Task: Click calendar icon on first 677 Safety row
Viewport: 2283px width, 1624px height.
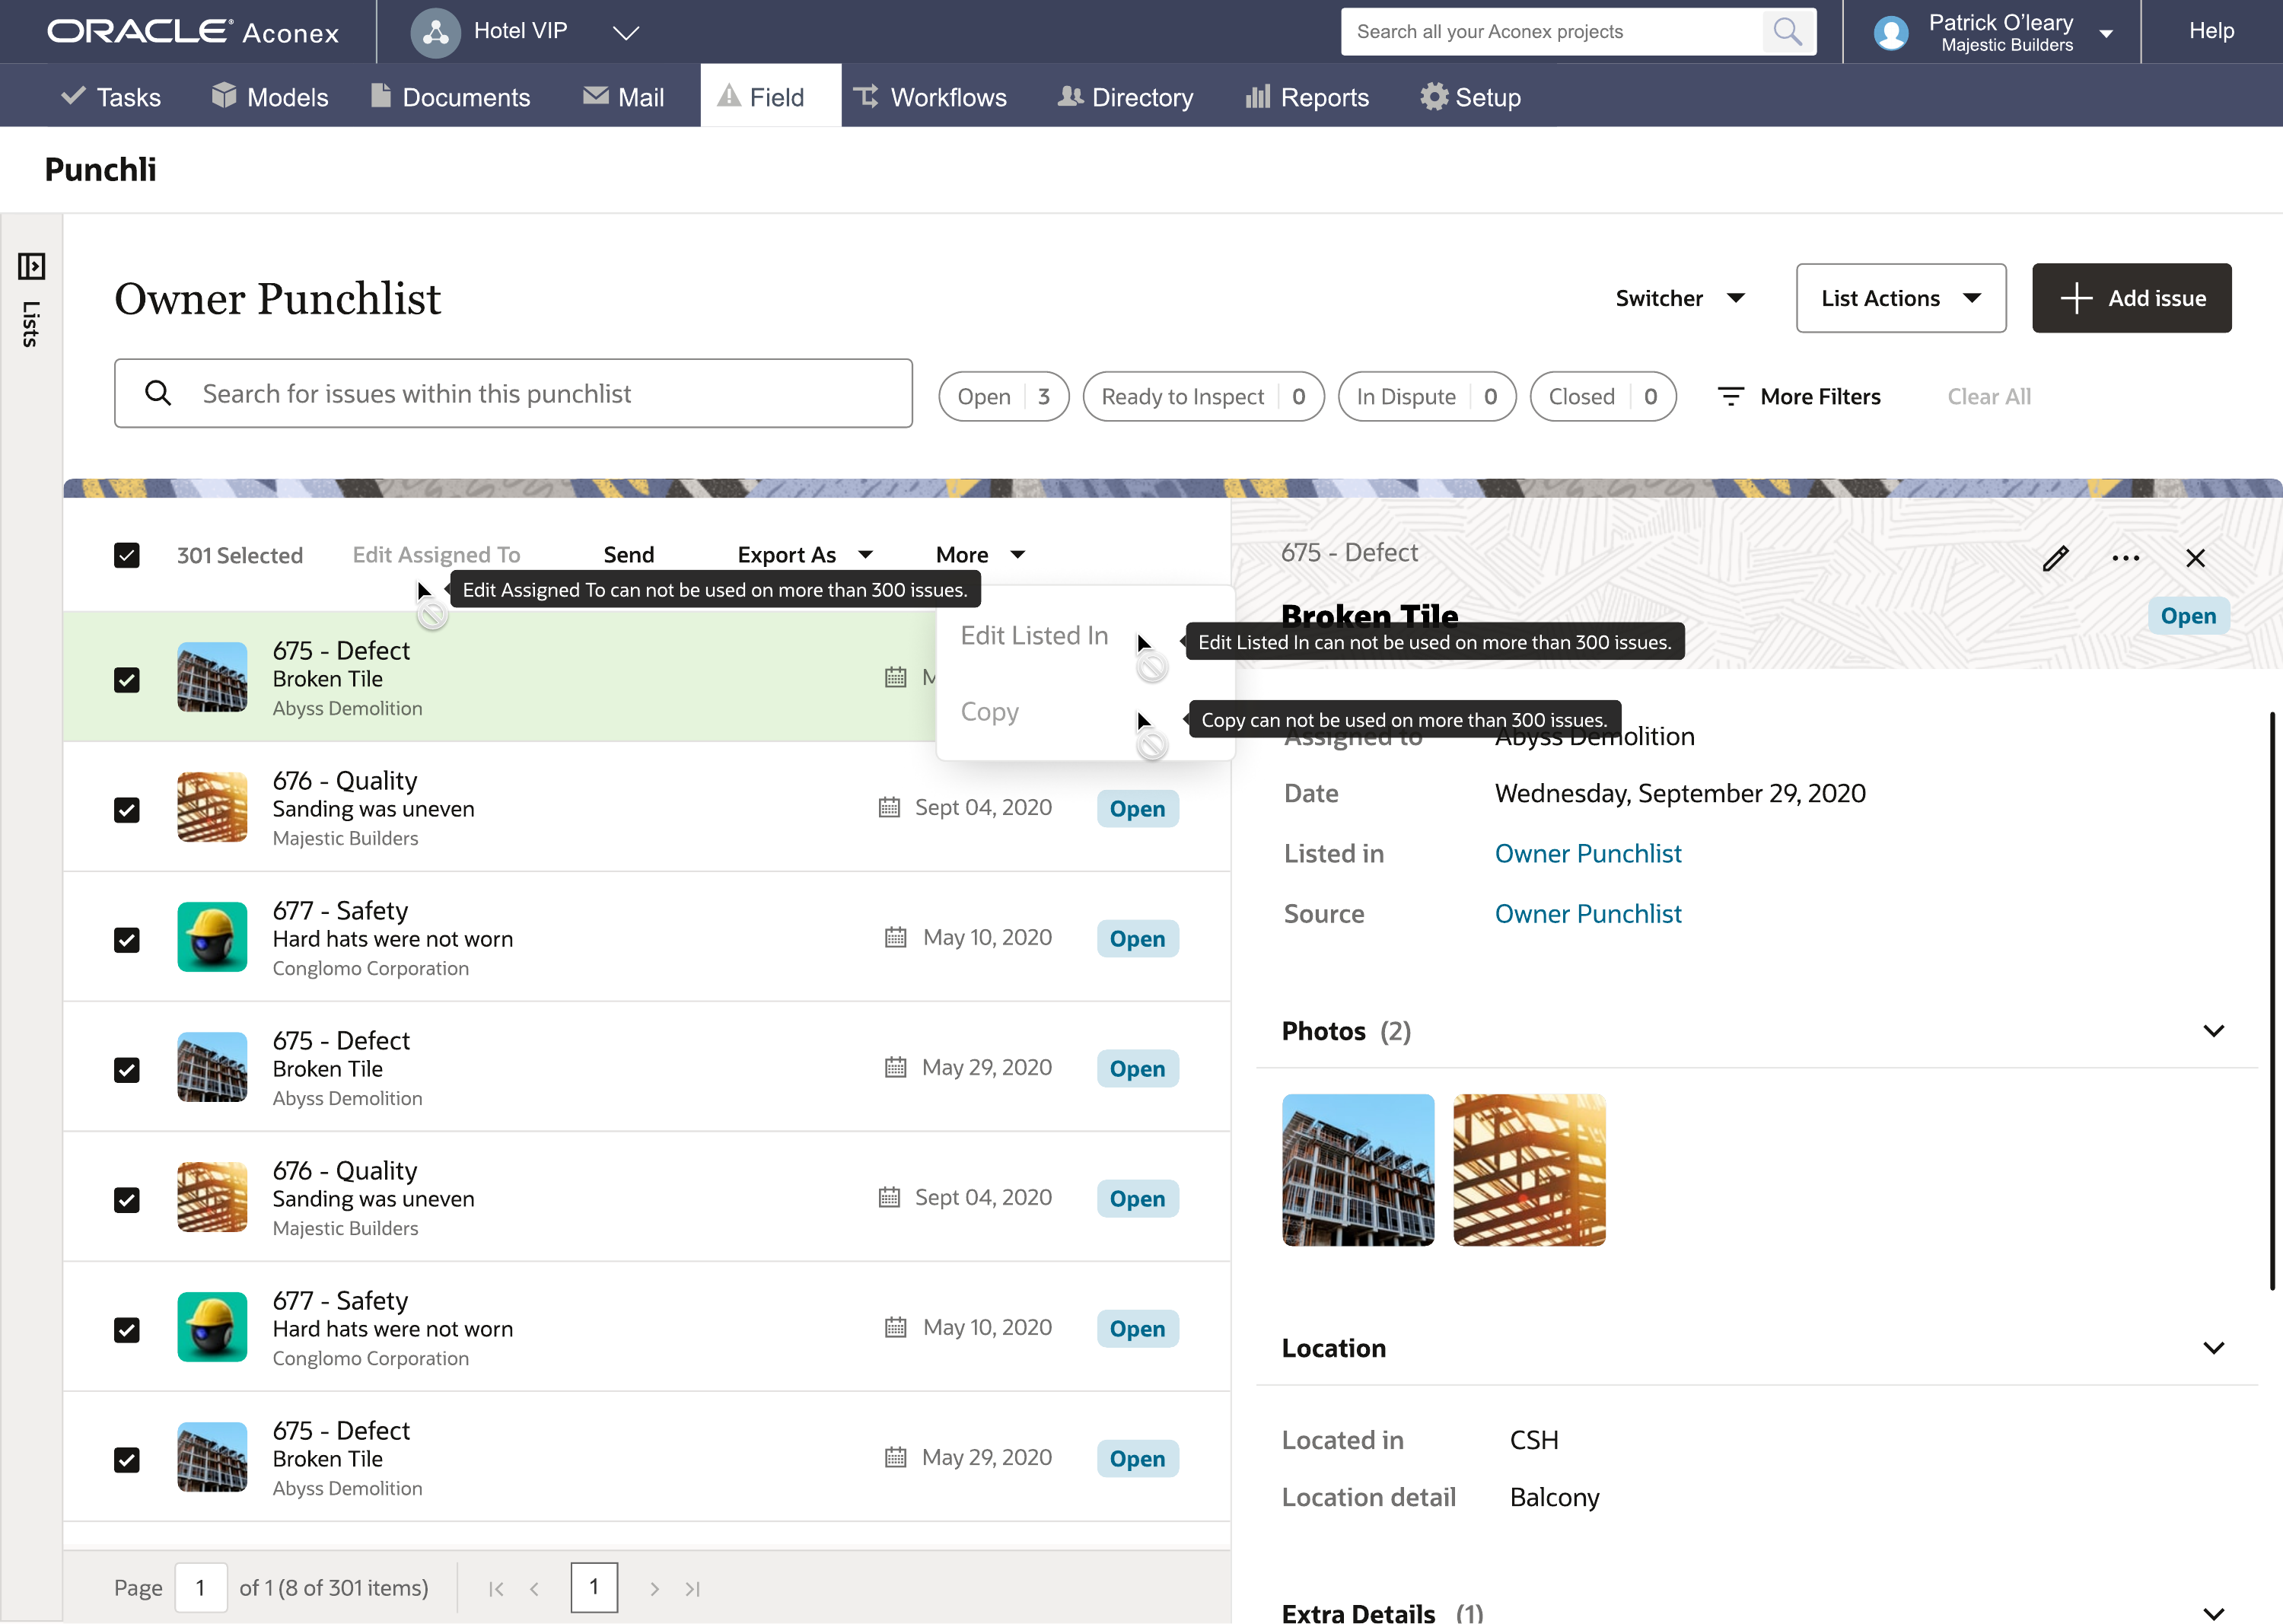Action: click(x=895, y=937)
